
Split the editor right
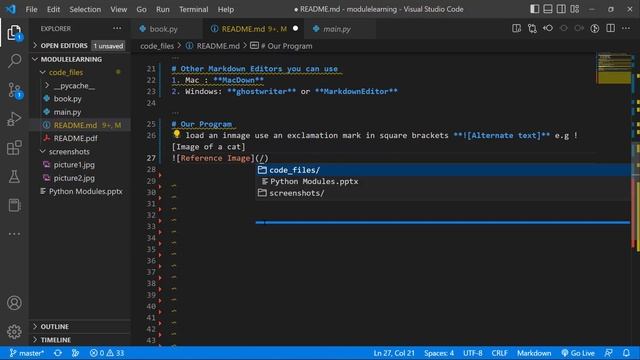click(x=611, y=29)
